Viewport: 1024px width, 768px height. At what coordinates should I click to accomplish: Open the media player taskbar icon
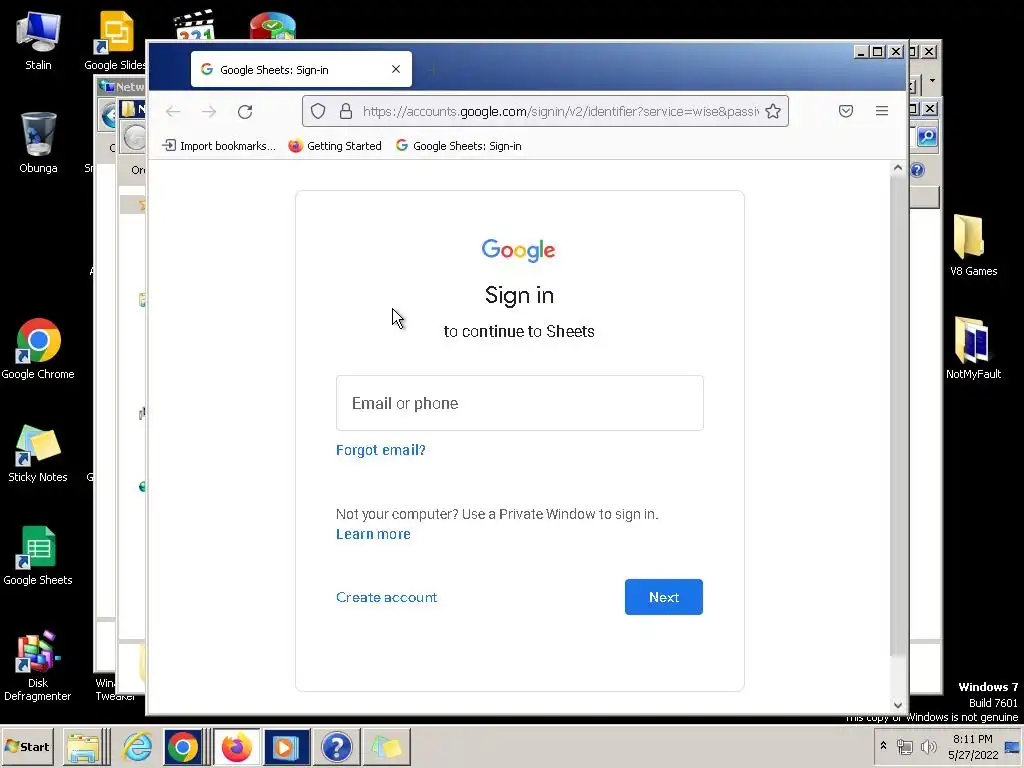(286, 746)
